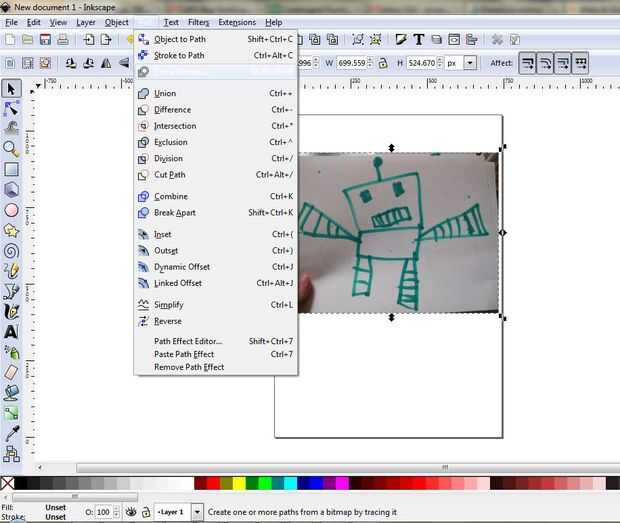This screenshot has width=620, height=523.
Task: Click the Flip vertically icon
Action: pos(124,63)
